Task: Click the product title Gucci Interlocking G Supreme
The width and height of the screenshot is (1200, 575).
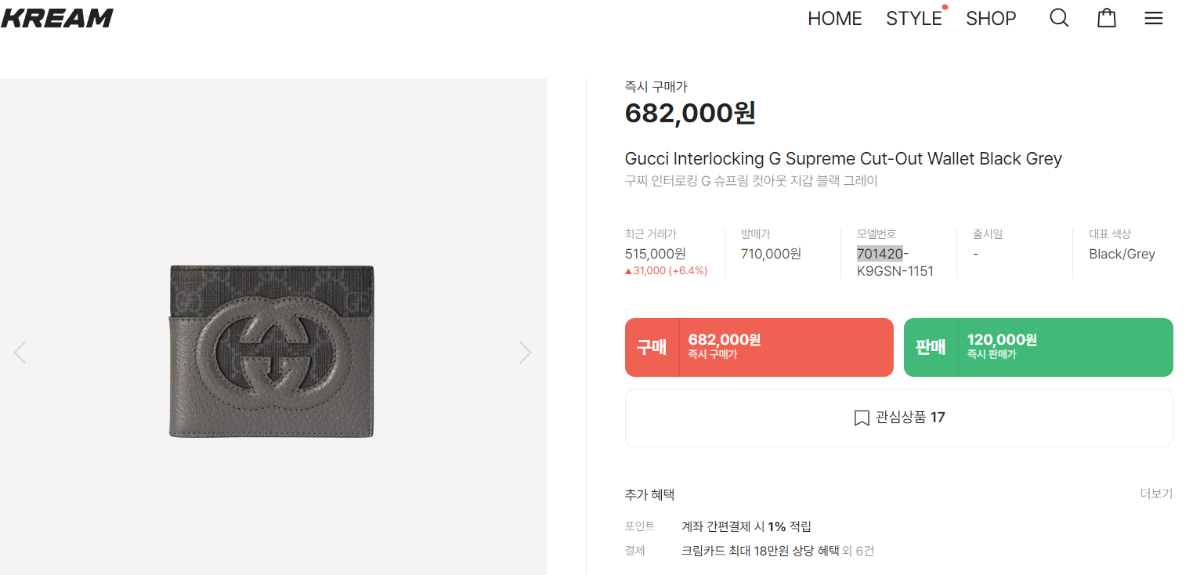Action: point(843,159)
